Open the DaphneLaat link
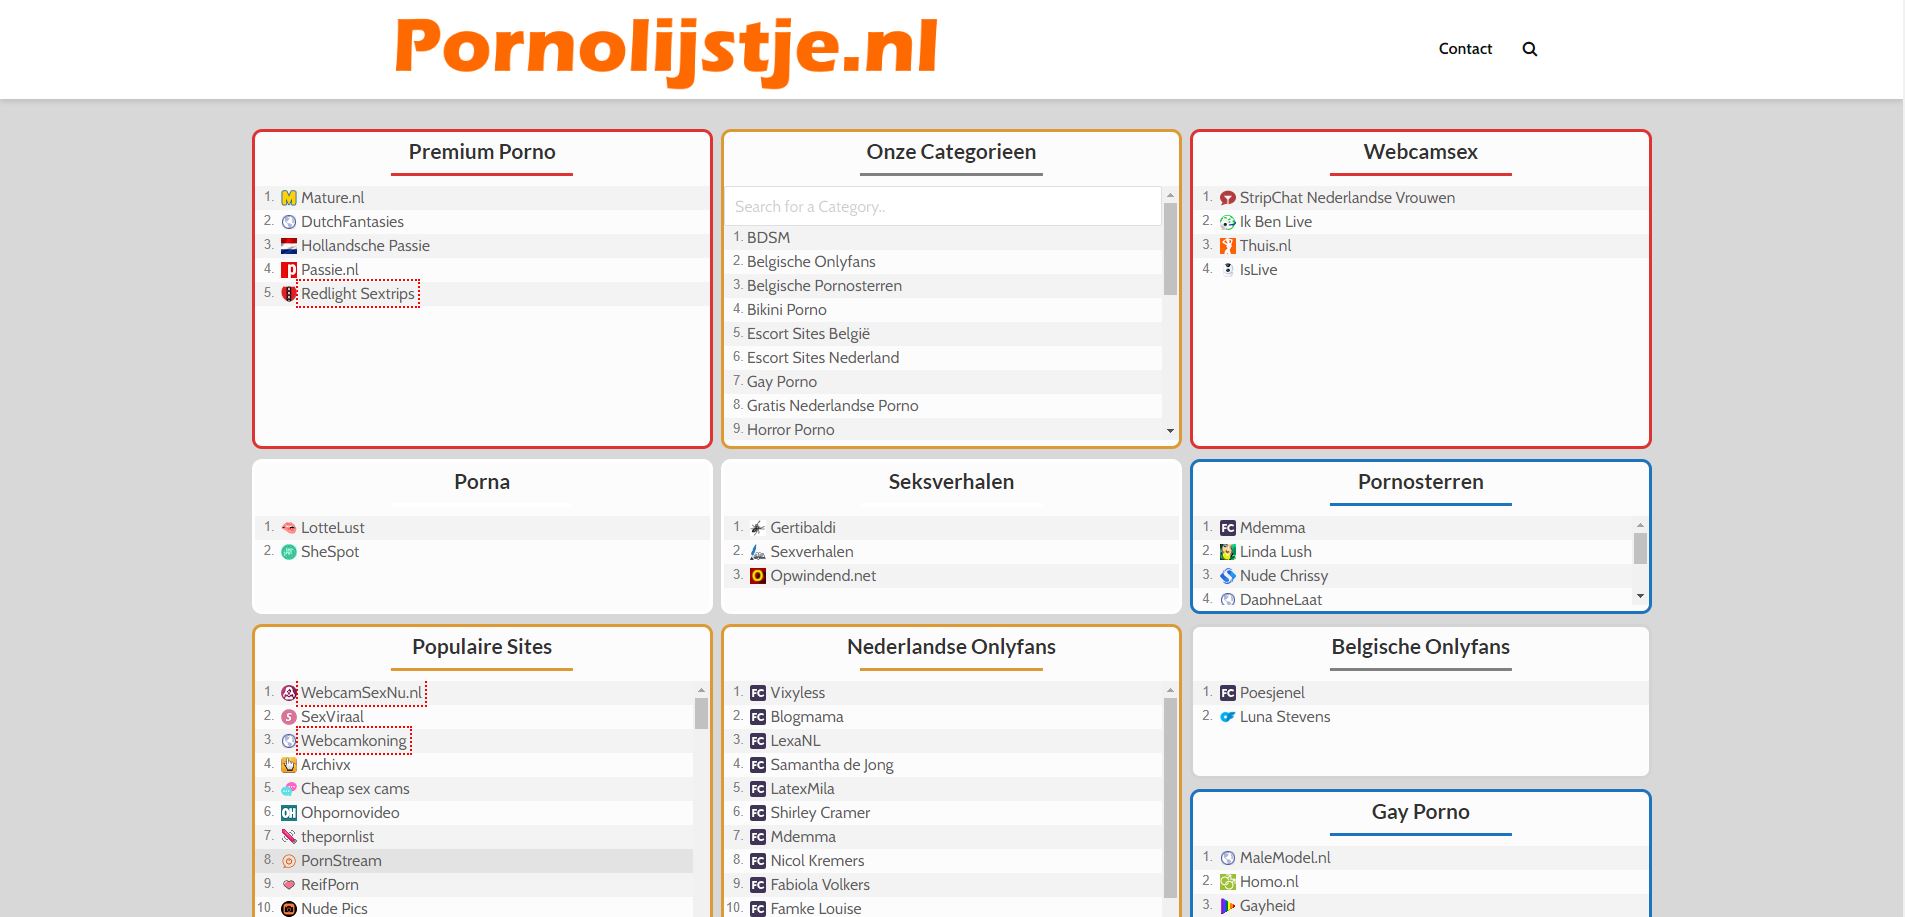Viewport: 1905px width, 917px height. [1281, 600]
